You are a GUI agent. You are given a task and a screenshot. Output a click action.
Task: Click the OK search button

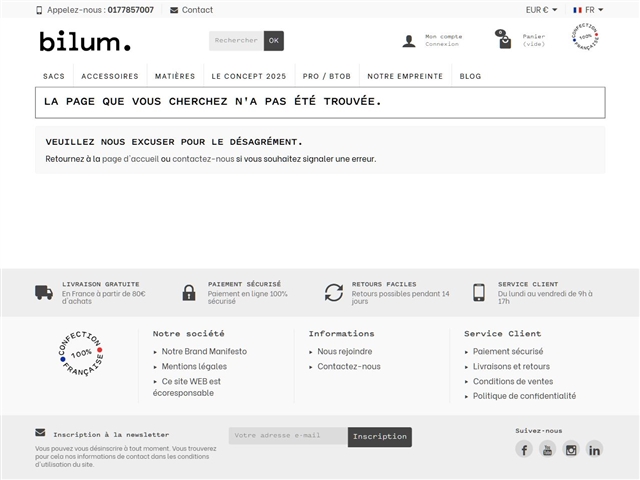273,41
